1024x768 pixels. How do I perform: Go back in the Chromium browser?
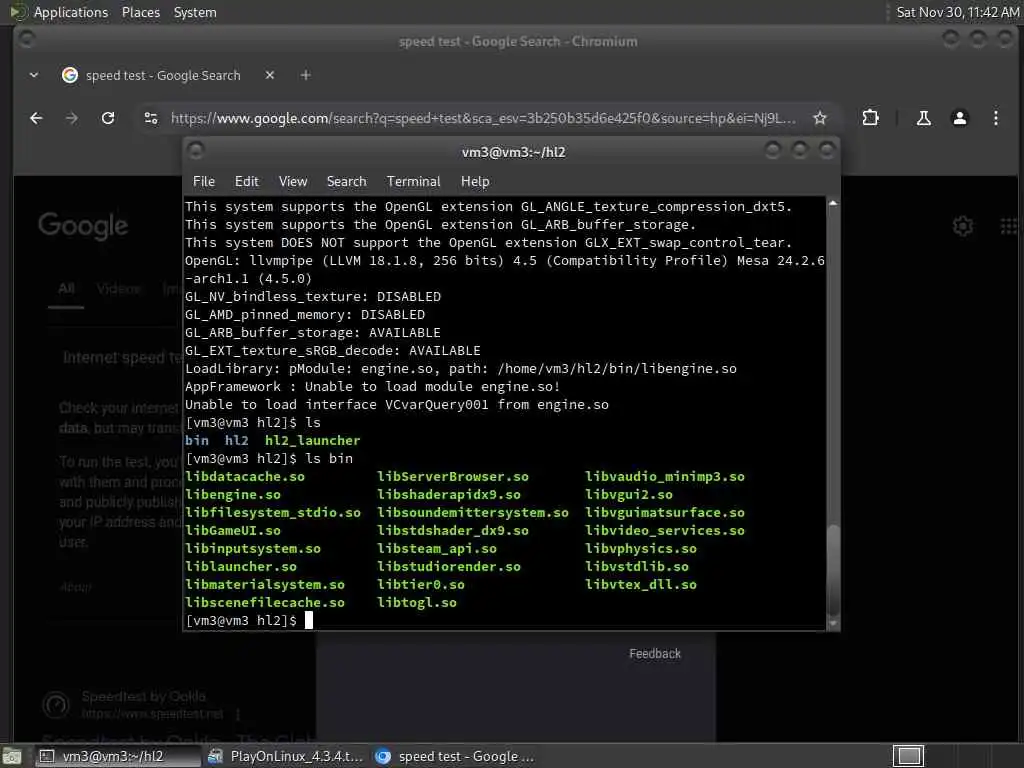tap(37, 118)
